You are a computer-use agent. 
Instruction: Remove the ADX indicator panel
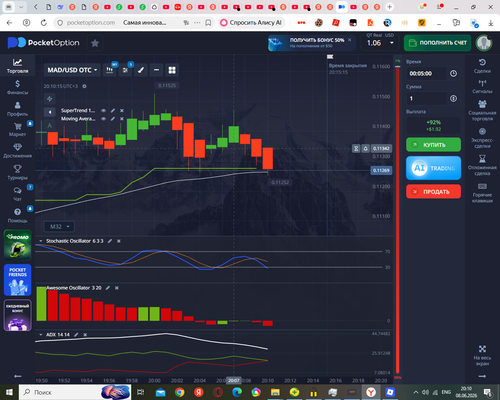click(85, 335)
